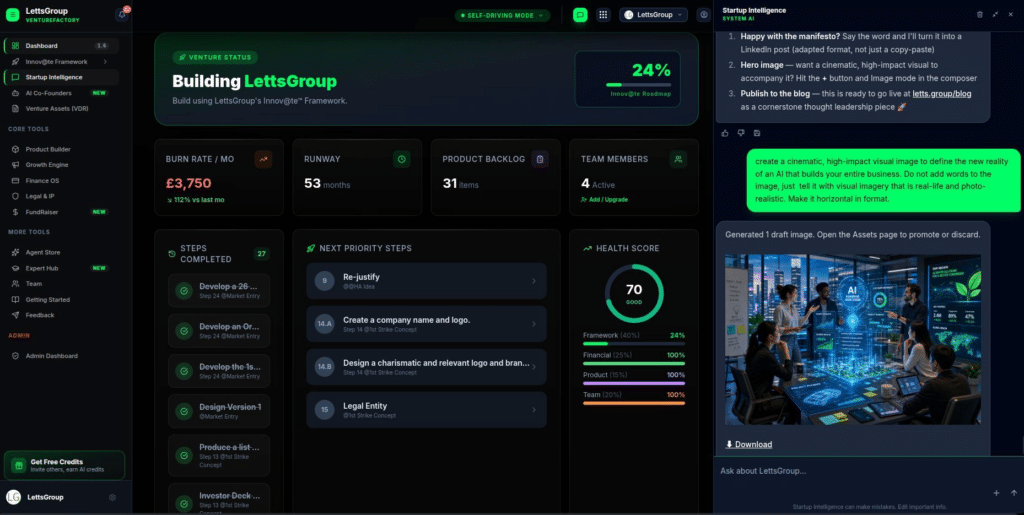Click the green chat bubble icon
Image resolution: width=1024 pixels, height=515 pixels.
[x=580, y=15]
